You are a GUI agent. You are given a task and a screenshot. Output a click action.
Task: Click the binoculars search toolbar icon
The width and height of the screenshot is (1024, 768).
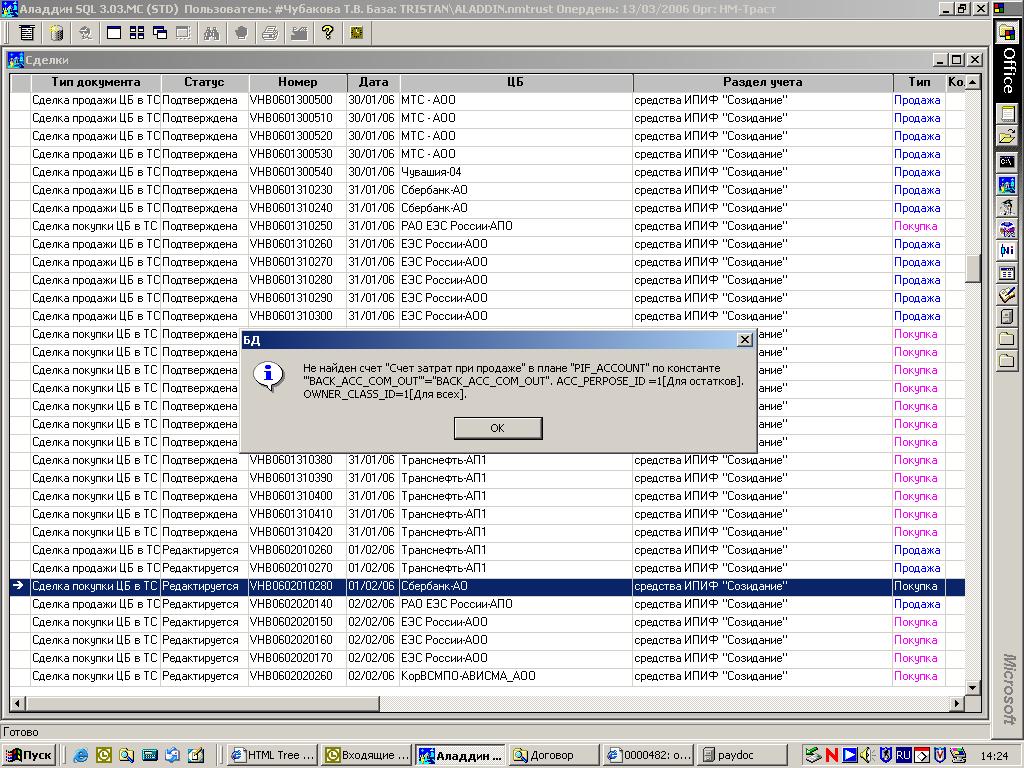[211, 32]
